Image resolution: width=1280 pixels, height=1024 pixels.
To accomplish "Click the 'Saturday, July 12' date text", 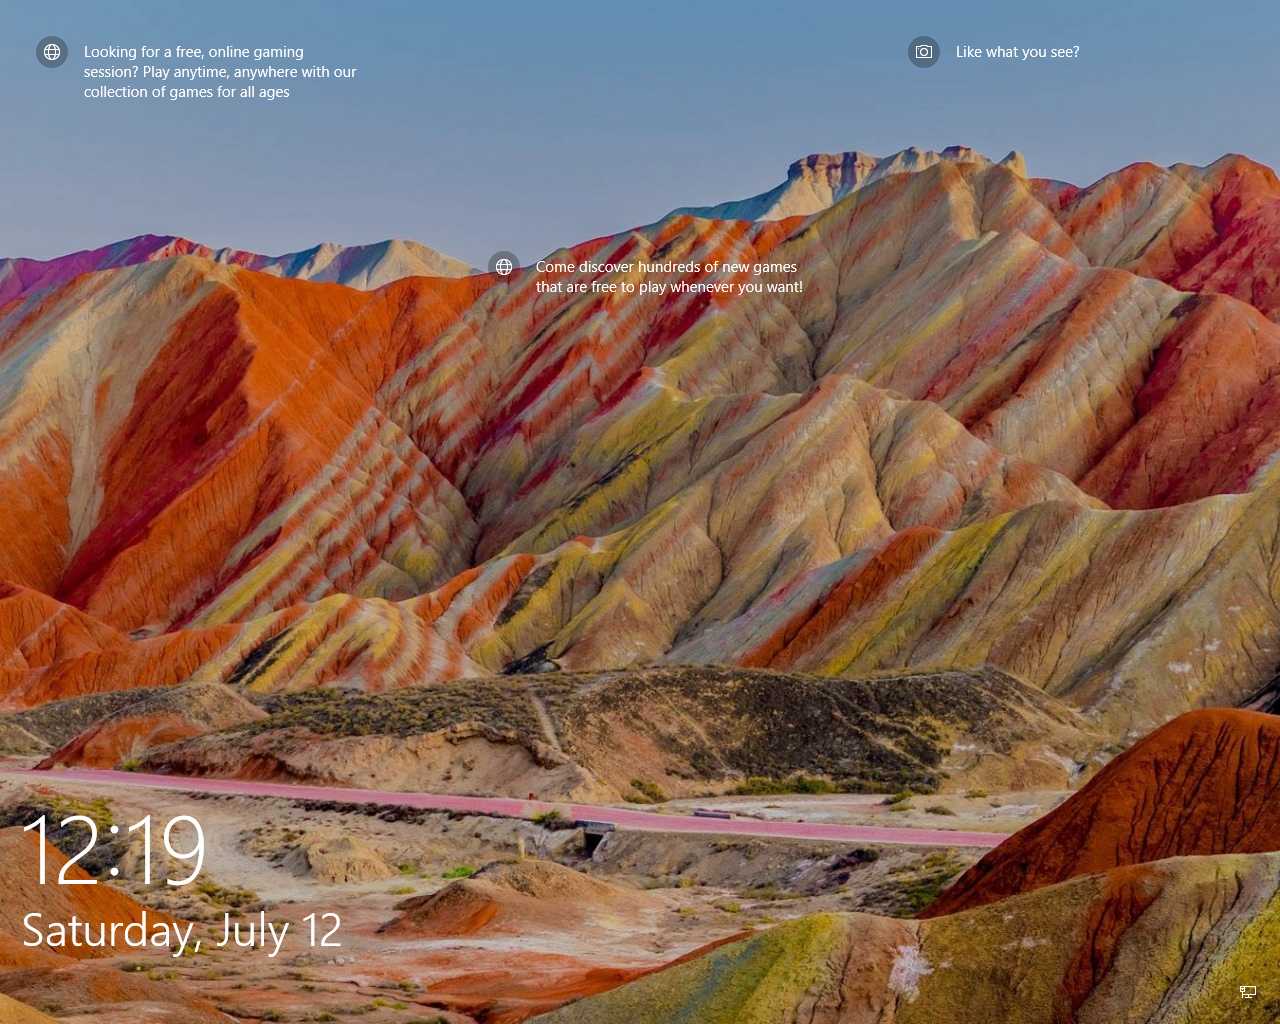I will [x=182, y=931].
